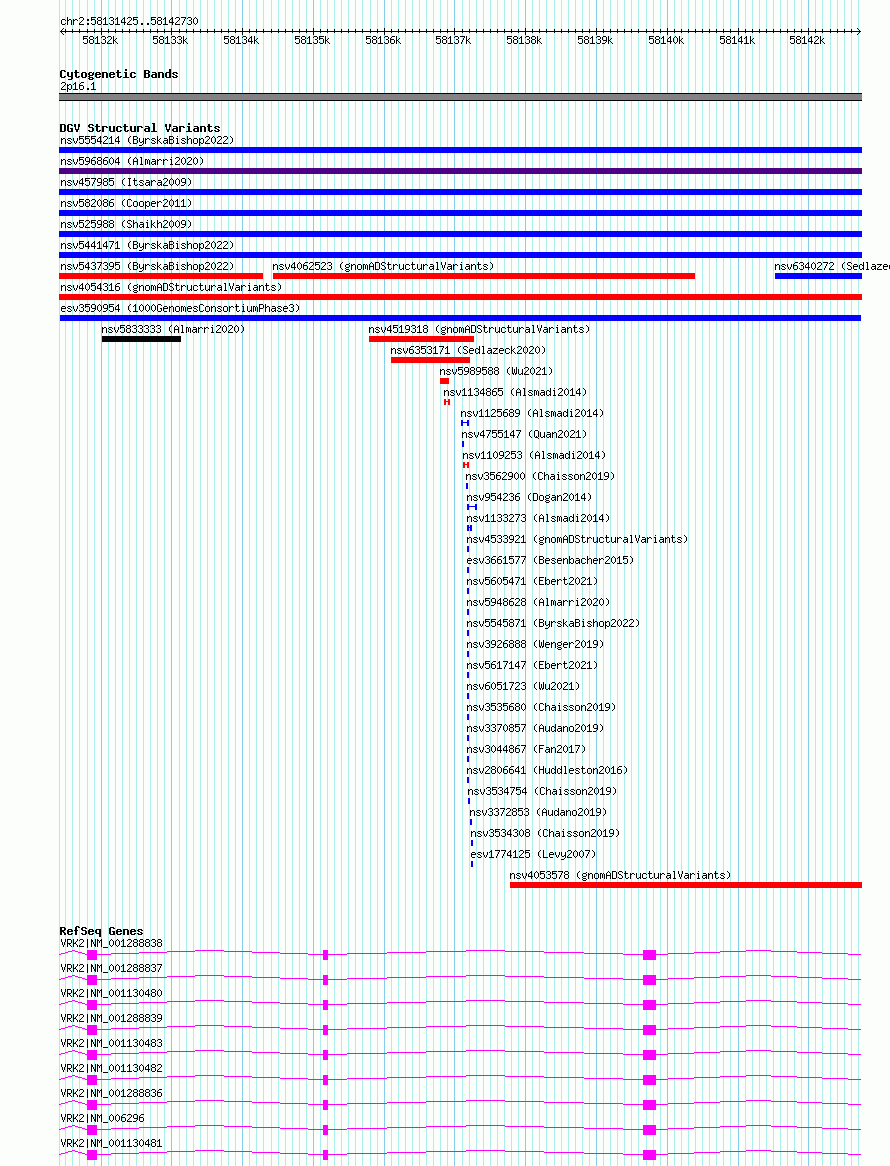Click the nsv3372853 (Audano2019) label
890x1166 pixels.
[x=538, y=812]
